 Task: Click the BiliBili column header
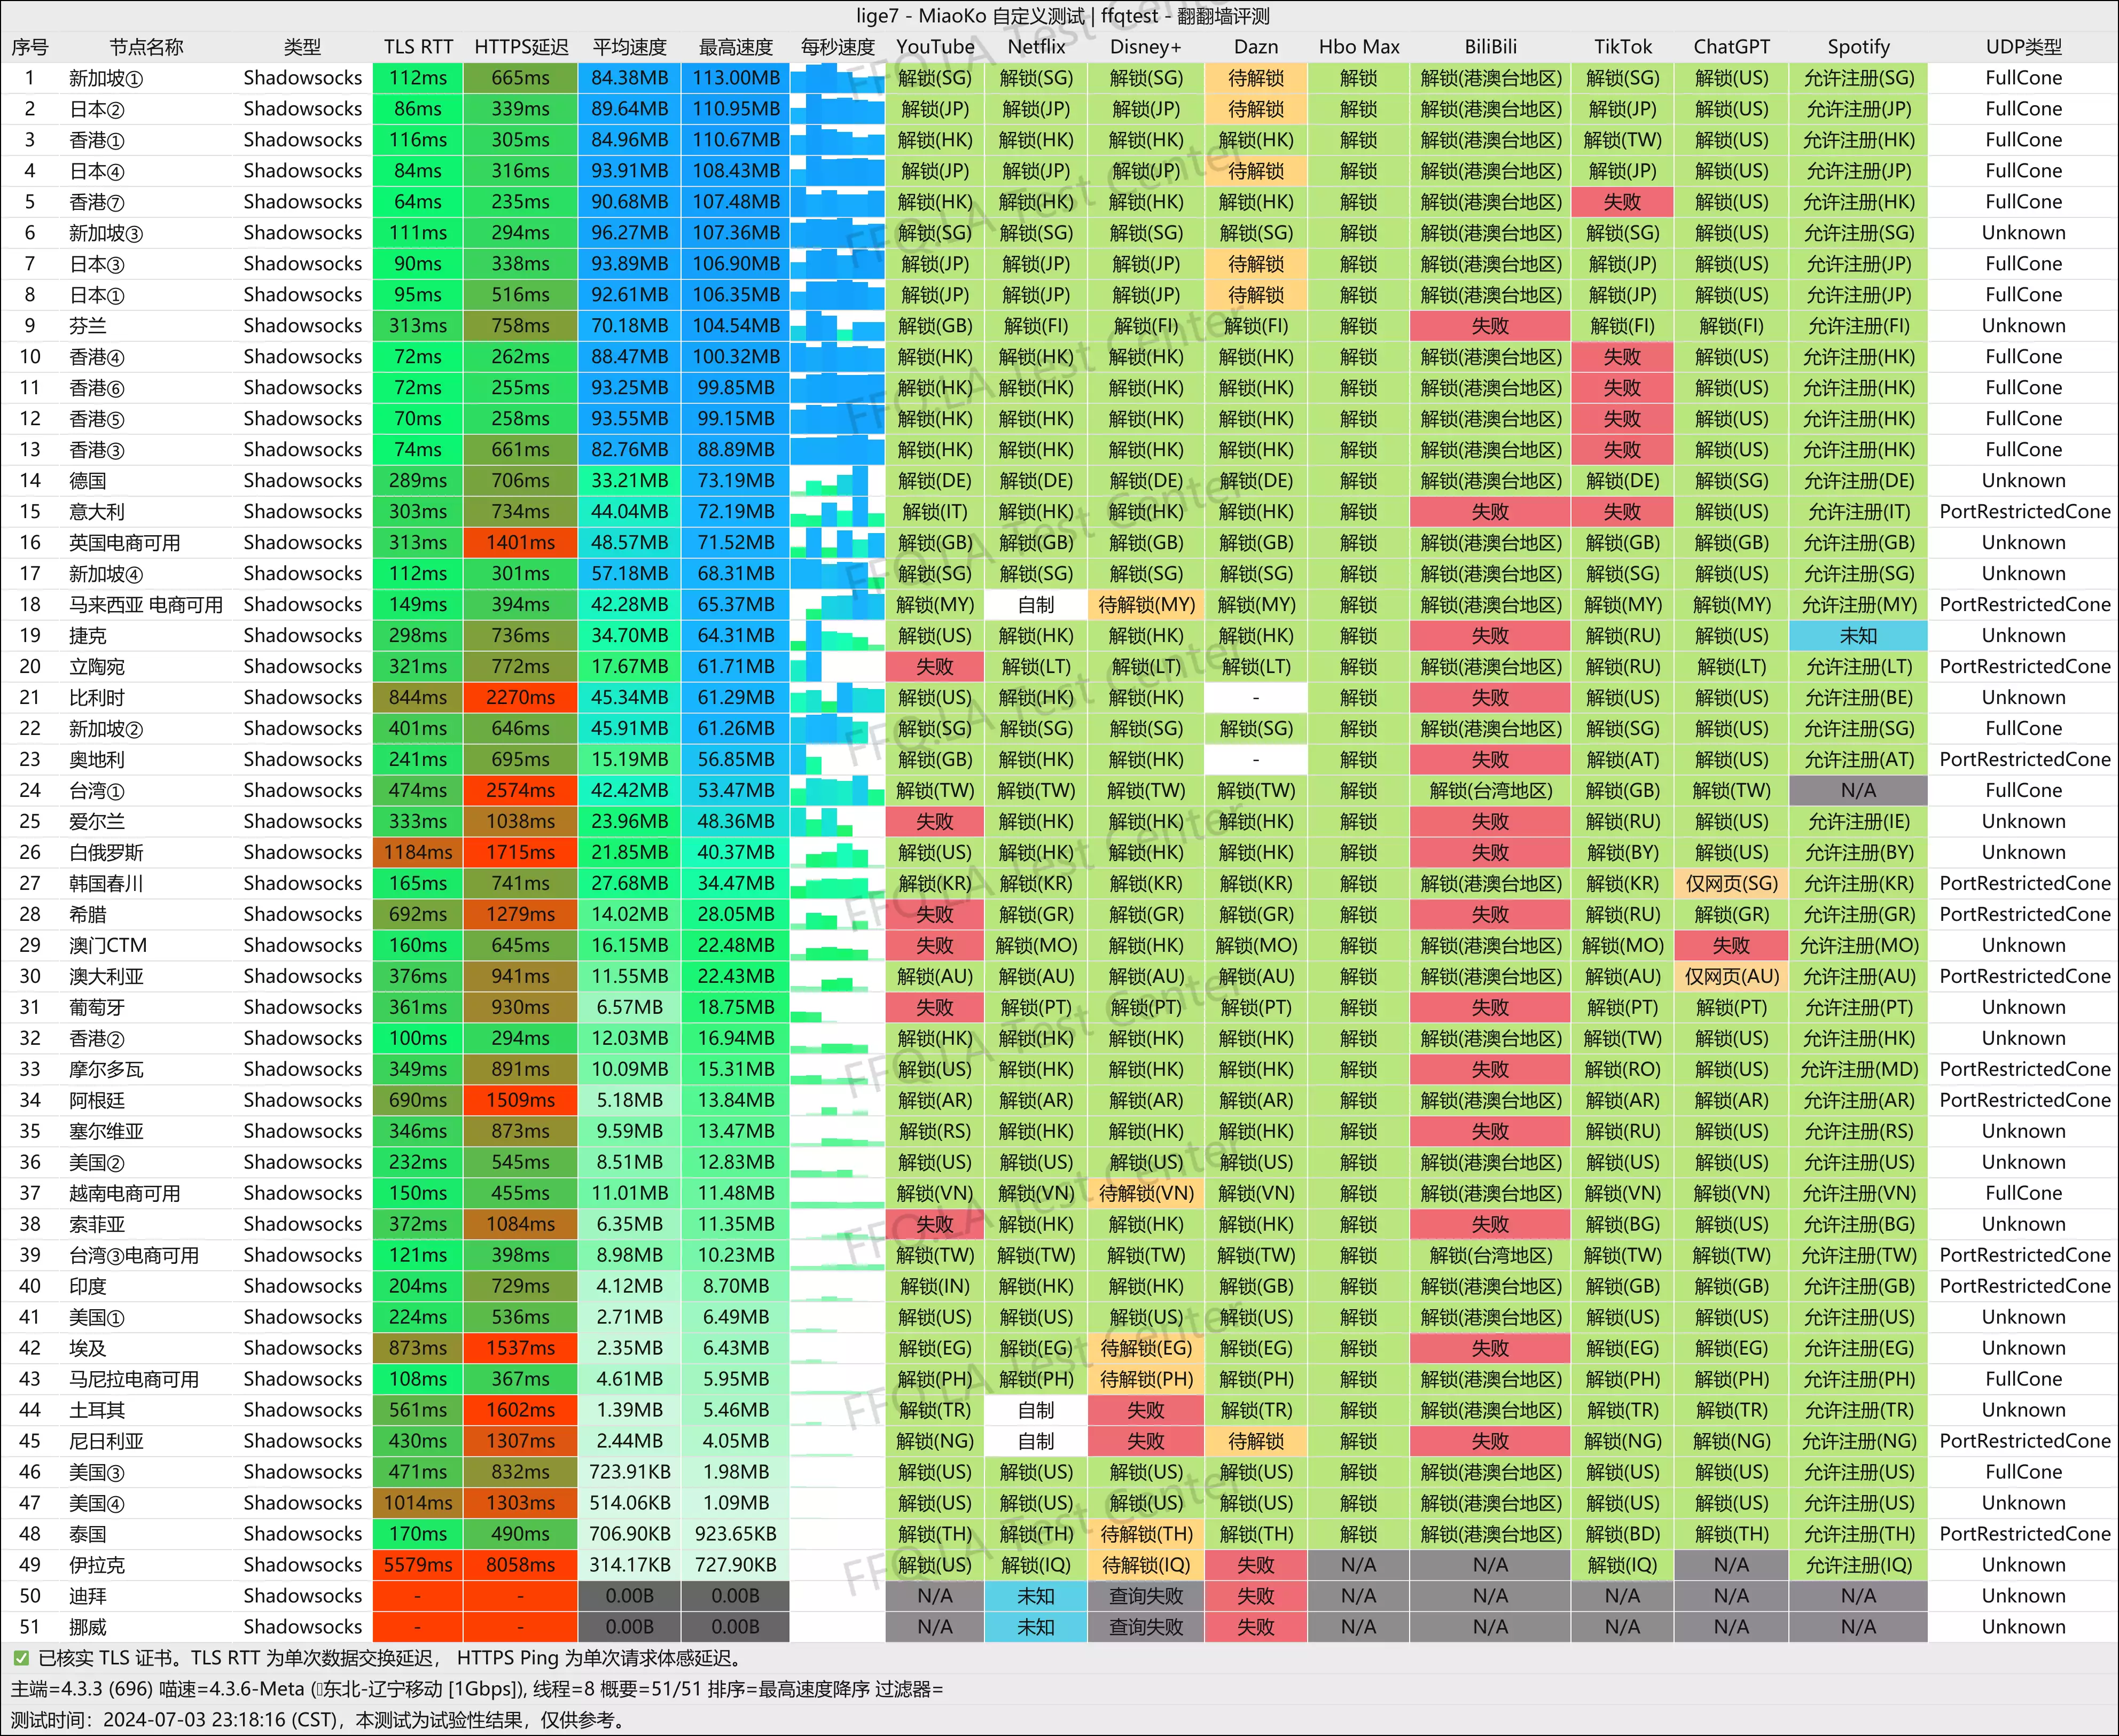point(1490,47)
